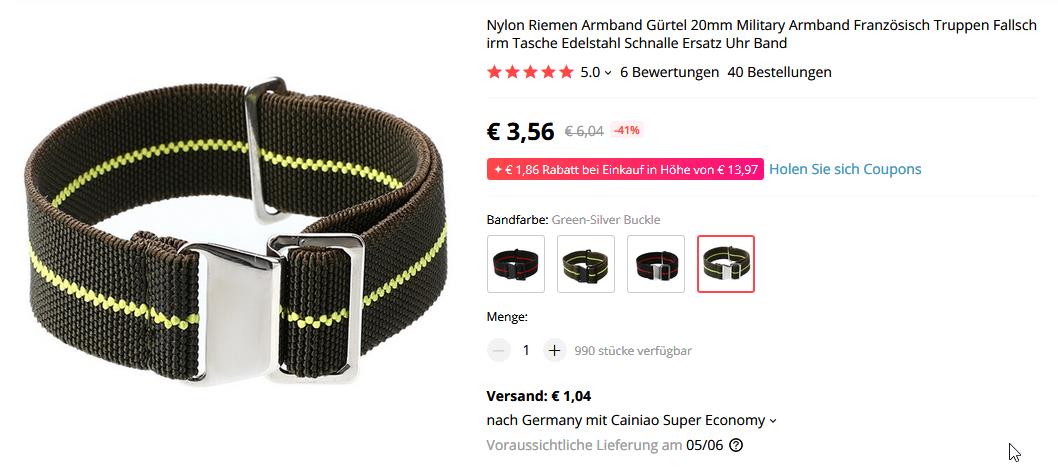Viewport: 1058px width, 471px height.
Task: Click the plus button to increase quantity
Action: pyautogui.click(x=555, y=350)
